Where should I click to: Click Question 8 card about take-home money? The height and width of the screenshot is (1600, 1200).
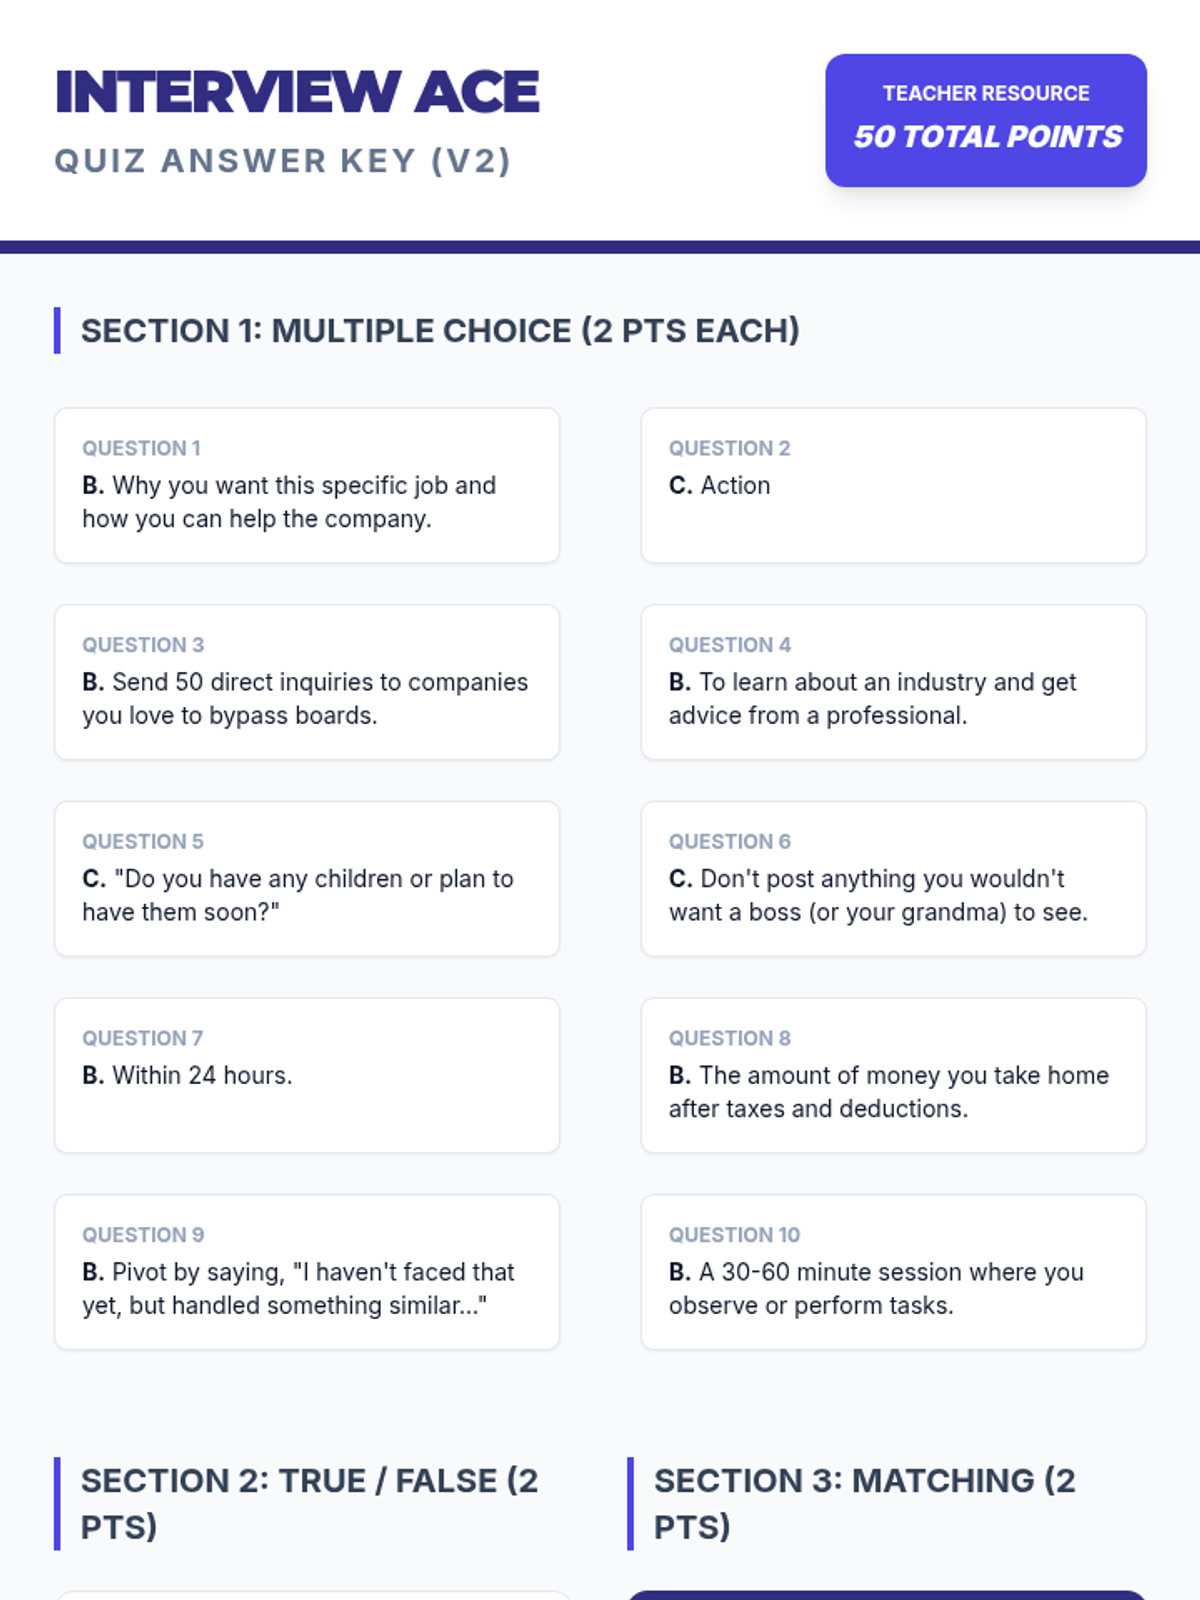pos(893,1075)
